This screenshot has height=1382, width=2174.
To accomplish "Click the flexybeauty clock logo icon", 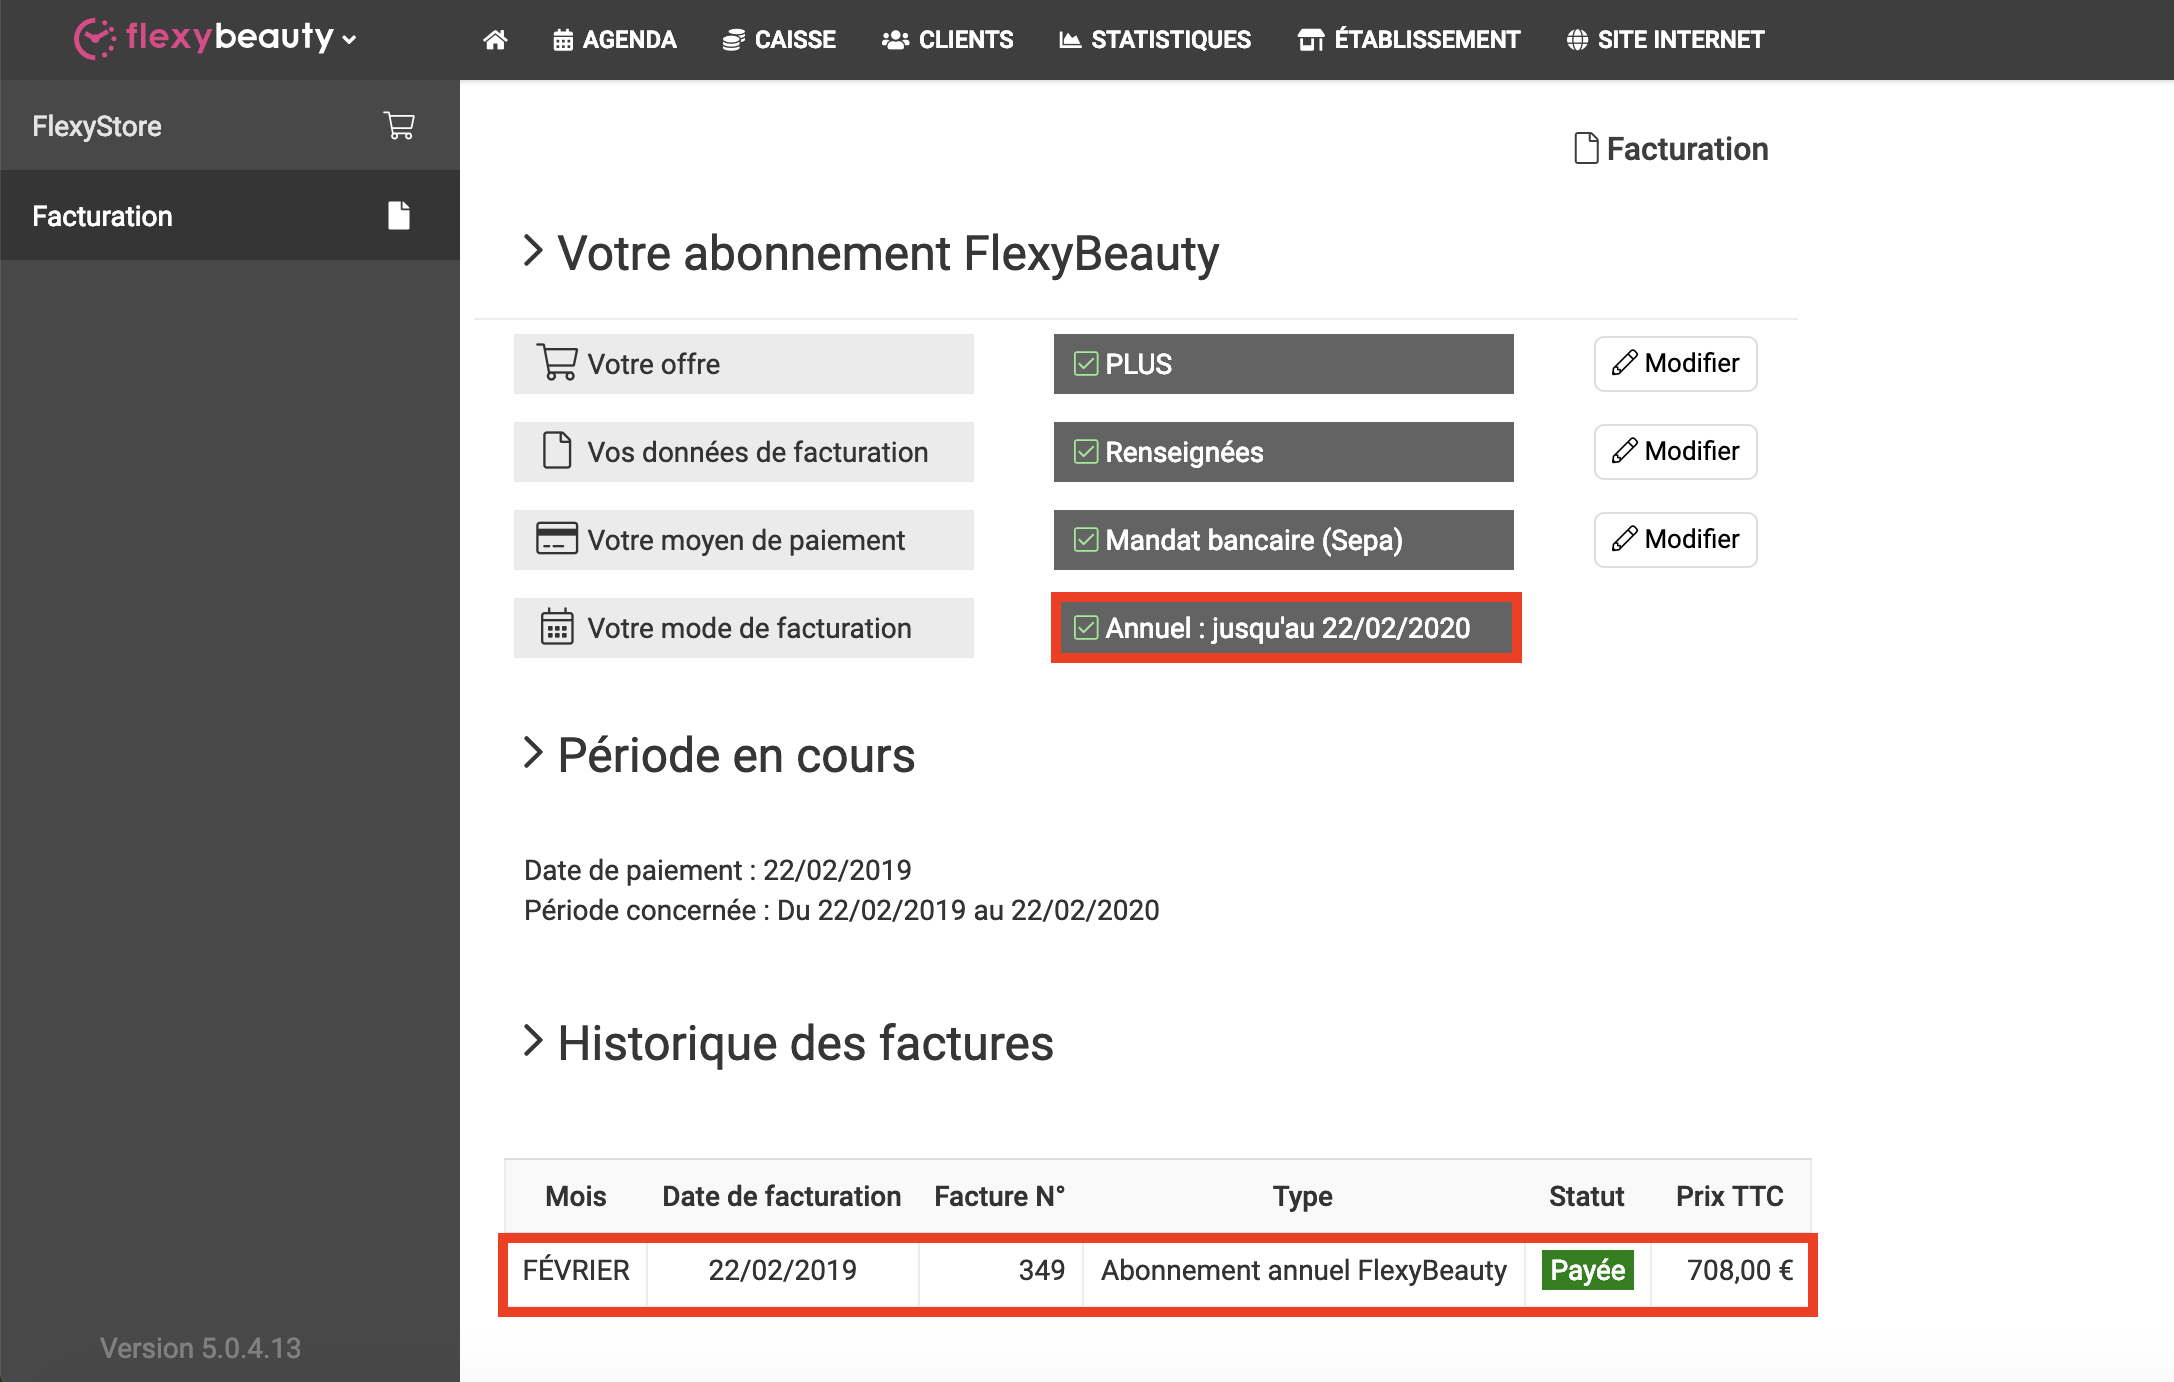I will pos(94,39).
